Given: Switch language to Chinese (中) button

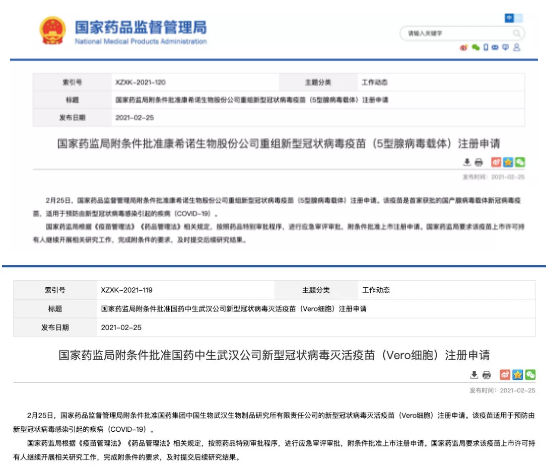Looking at the screenshot, I should (x=509, y=18).
